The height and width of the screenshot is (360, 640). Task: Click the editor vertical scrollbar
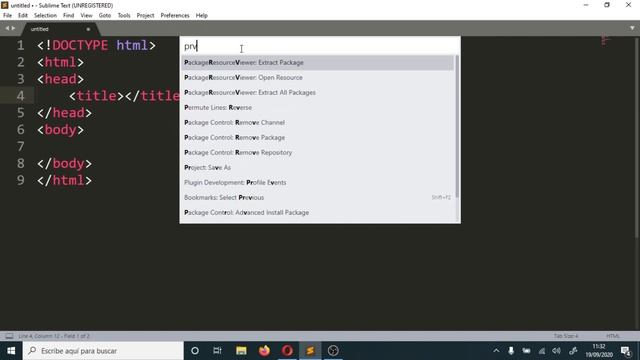[637, 137]
